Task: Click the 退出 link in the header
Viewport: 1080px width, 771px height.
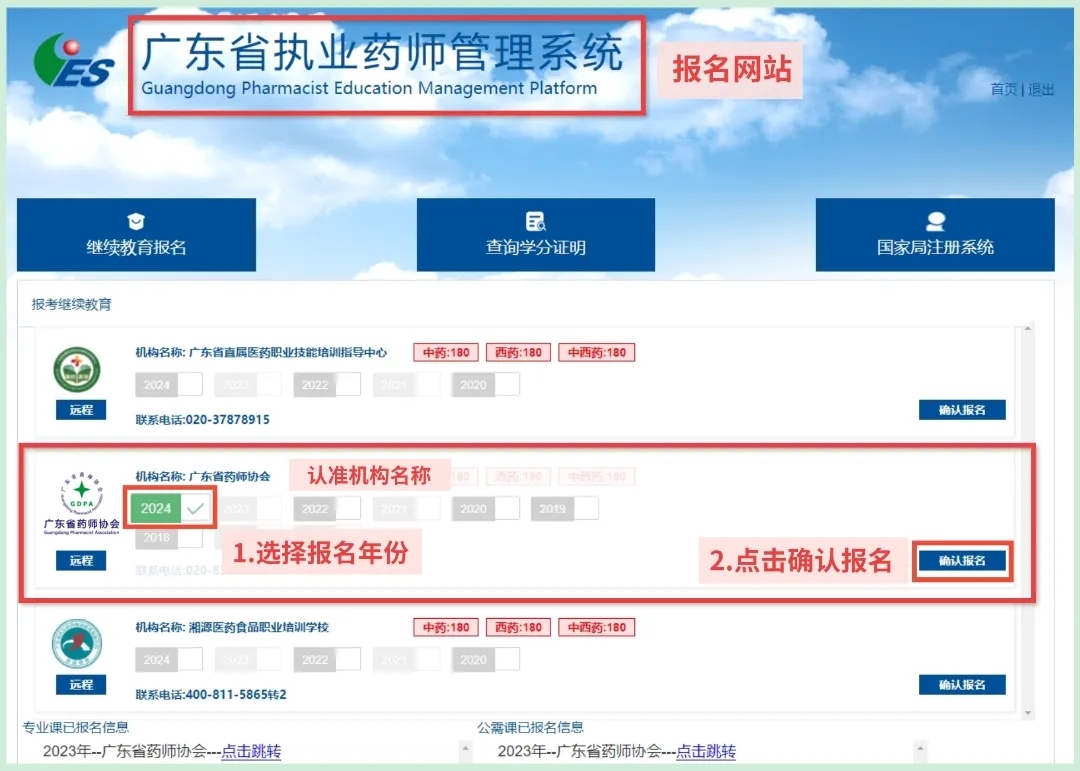Action: point(1041,90)
